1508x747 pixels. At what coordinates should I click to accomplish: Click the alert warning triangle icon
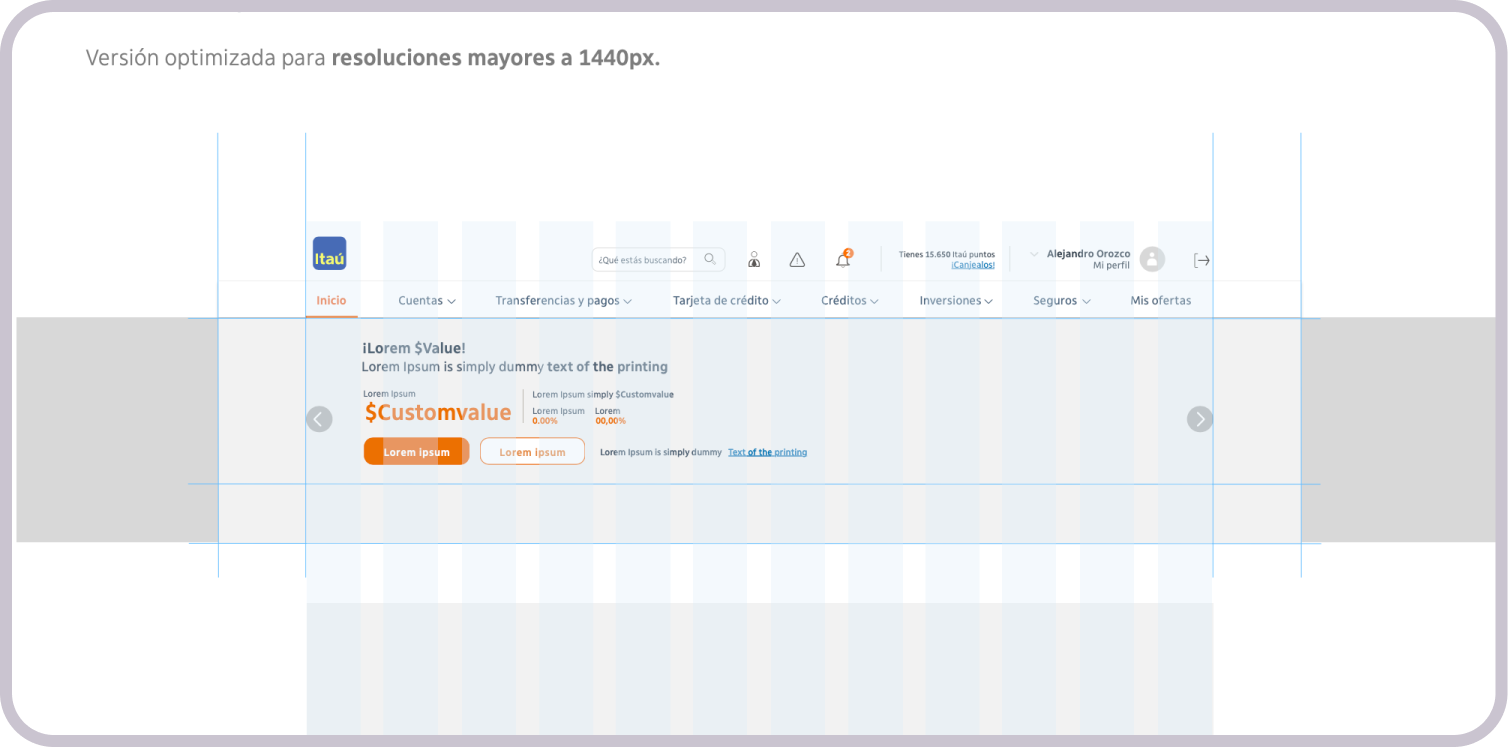tap(797, 259)
